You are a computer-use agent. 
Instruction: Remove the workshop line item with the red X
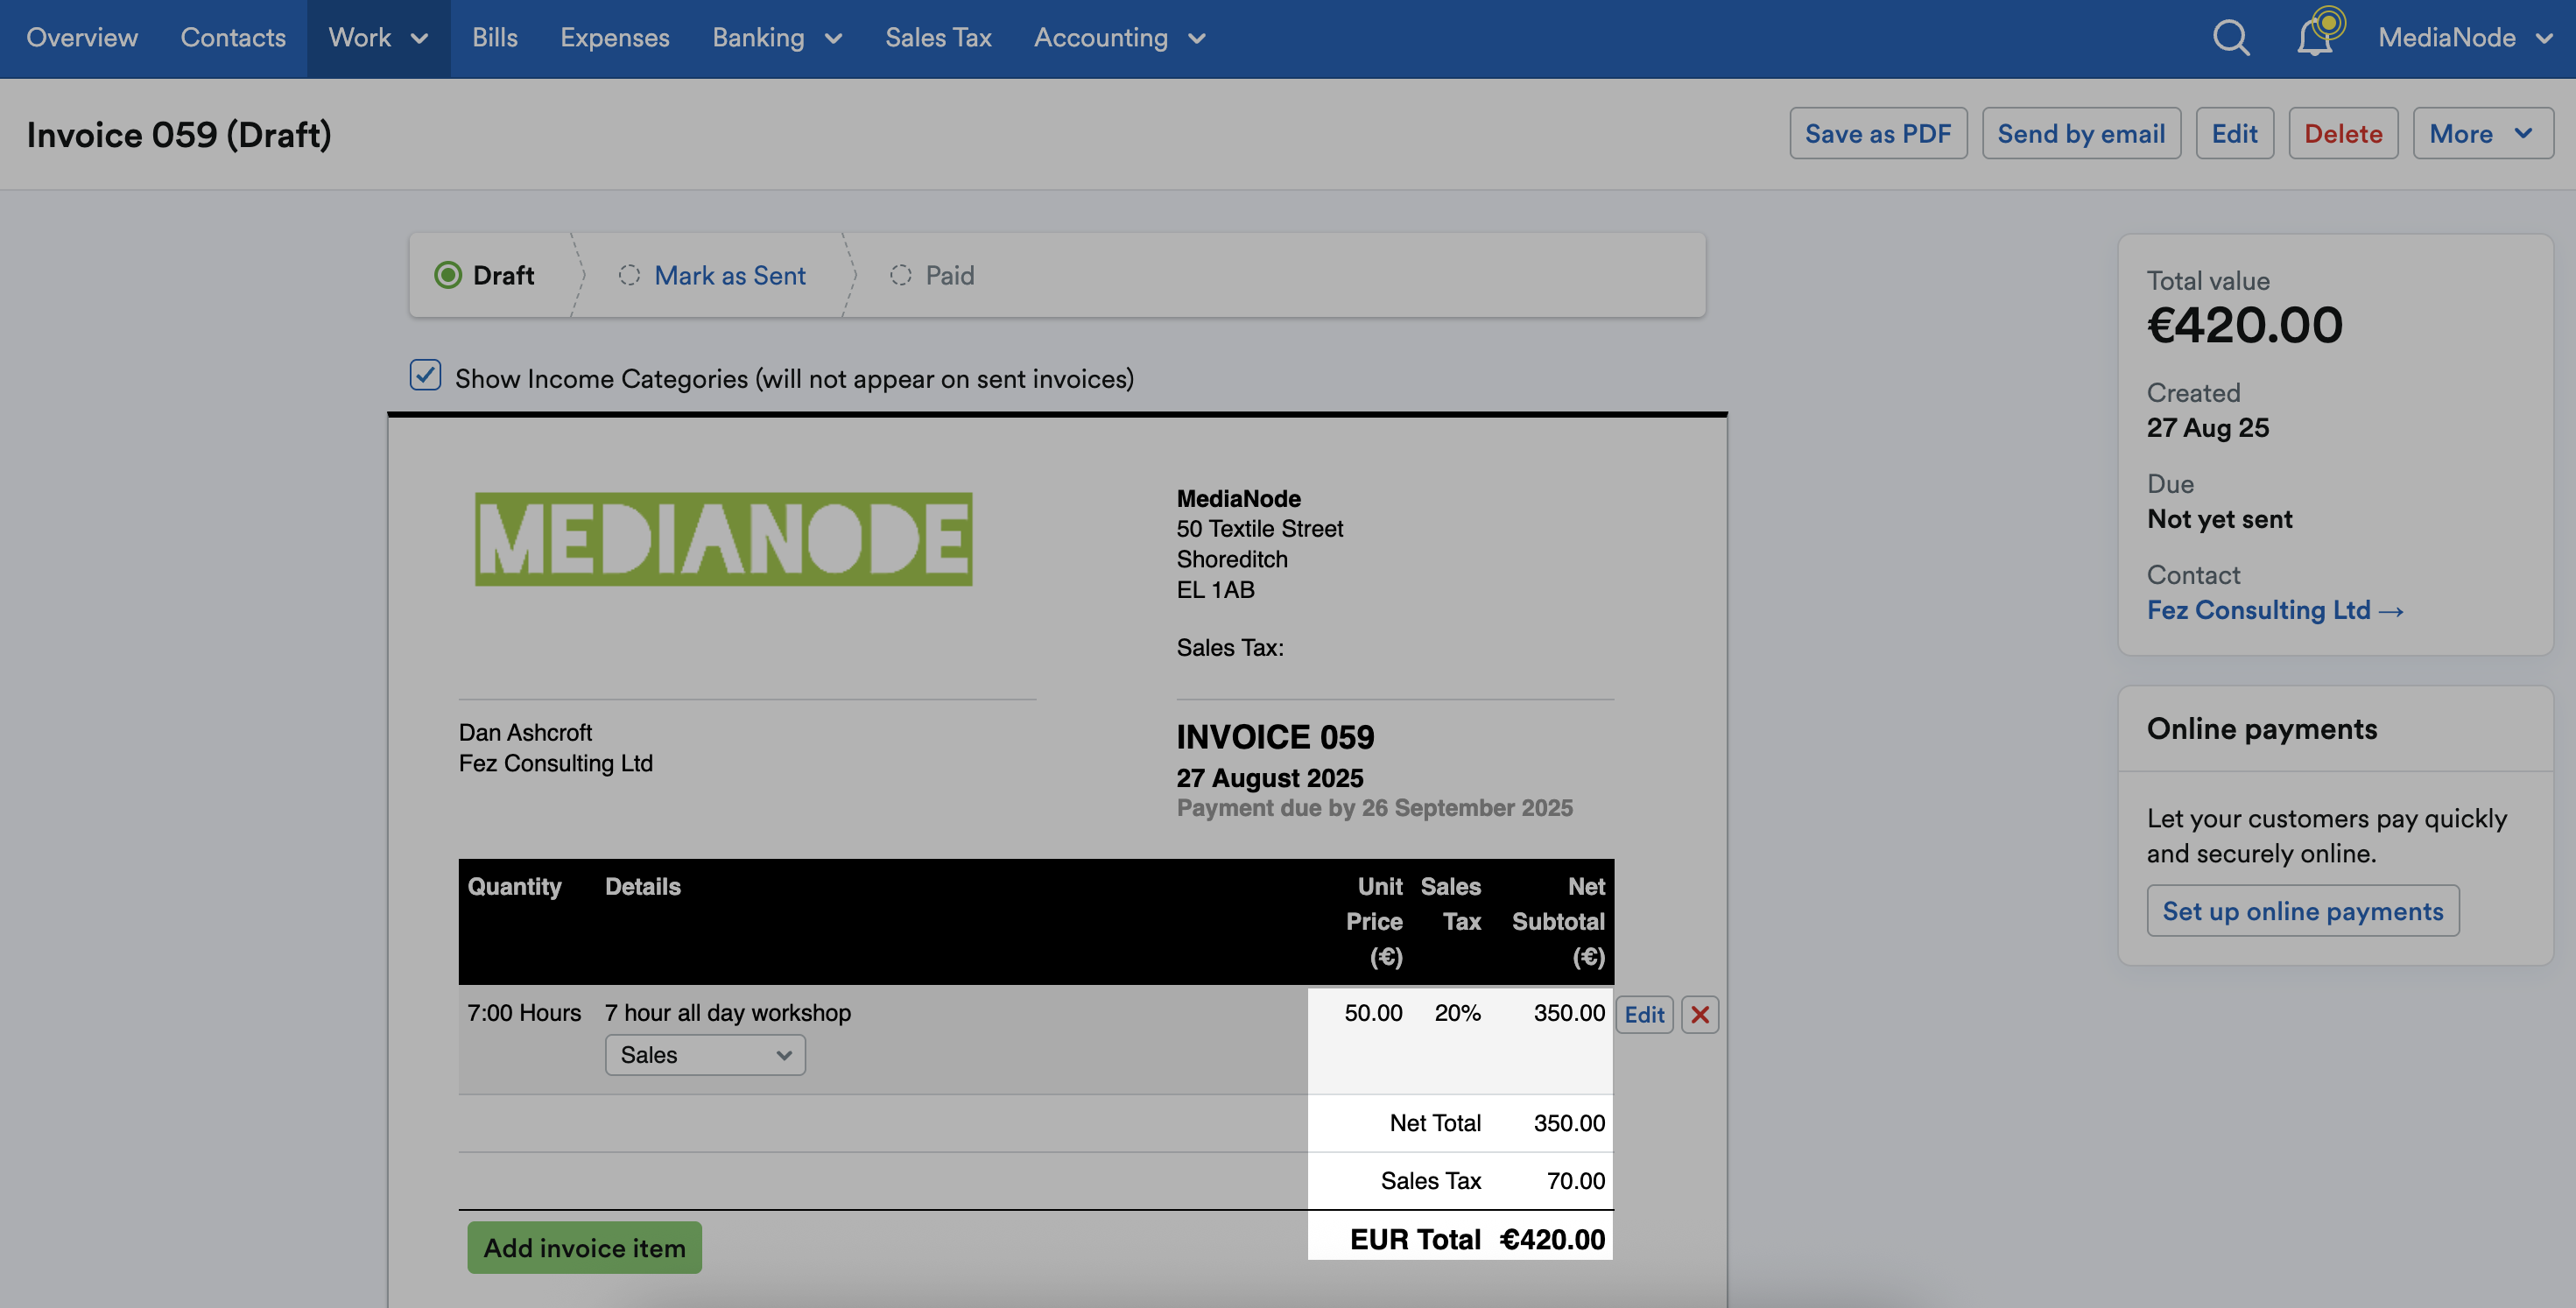1699,1014
